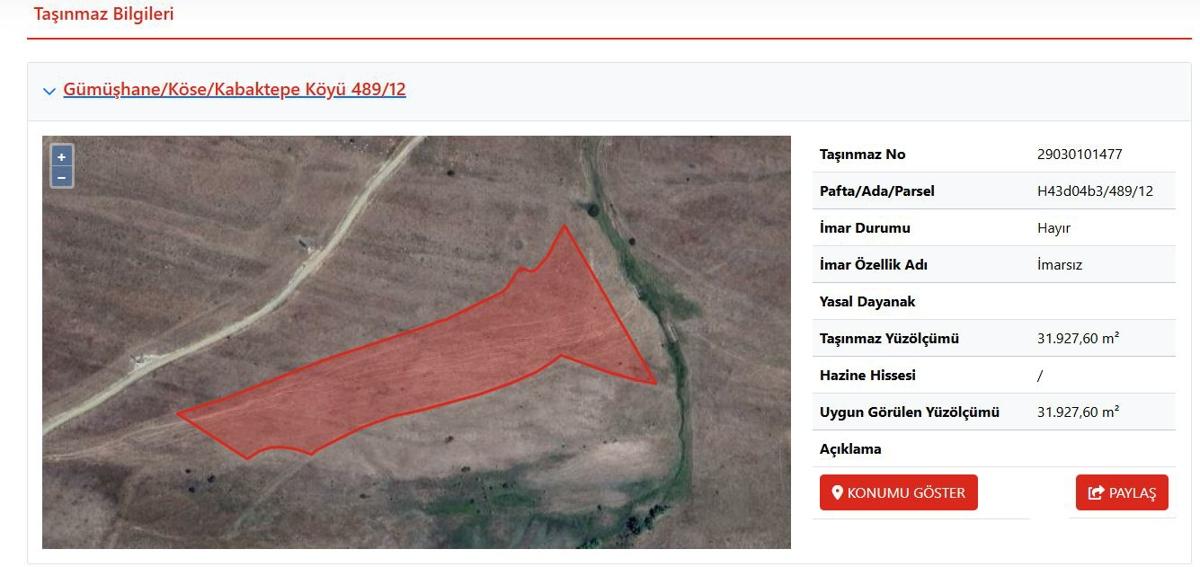
Task: Click the H43d04b3/489/12 parcel value
Action: coord(1095,191)
